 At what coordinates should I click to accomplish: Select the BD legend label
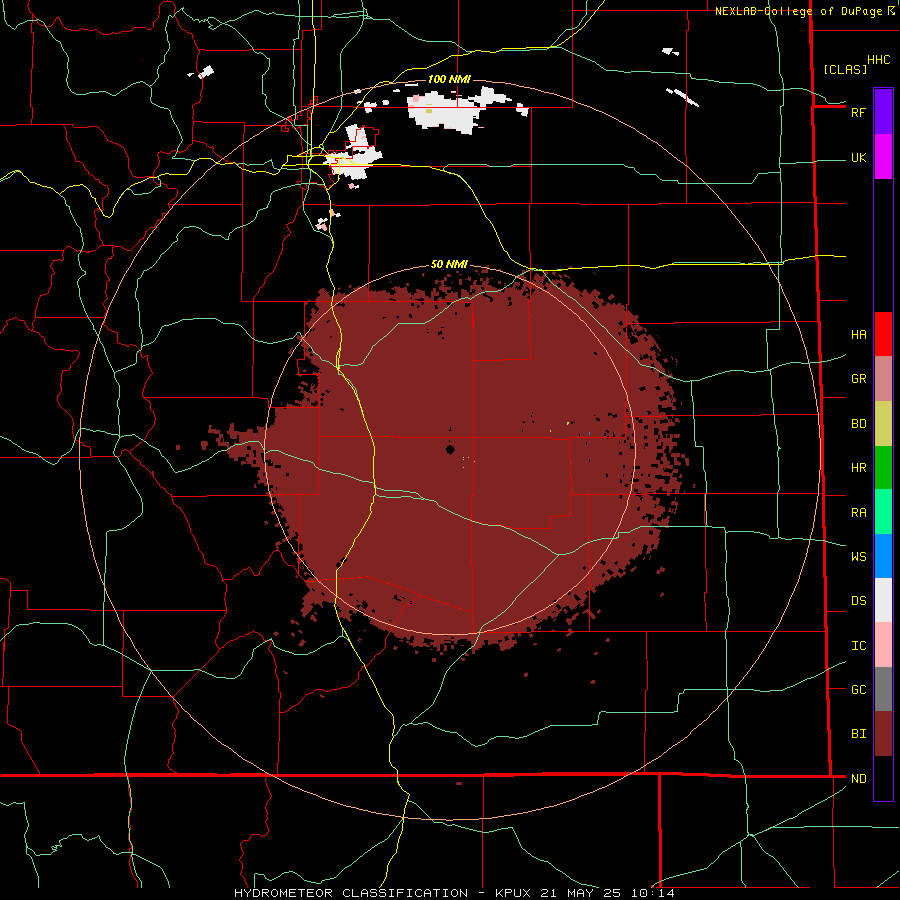[858, 424]
